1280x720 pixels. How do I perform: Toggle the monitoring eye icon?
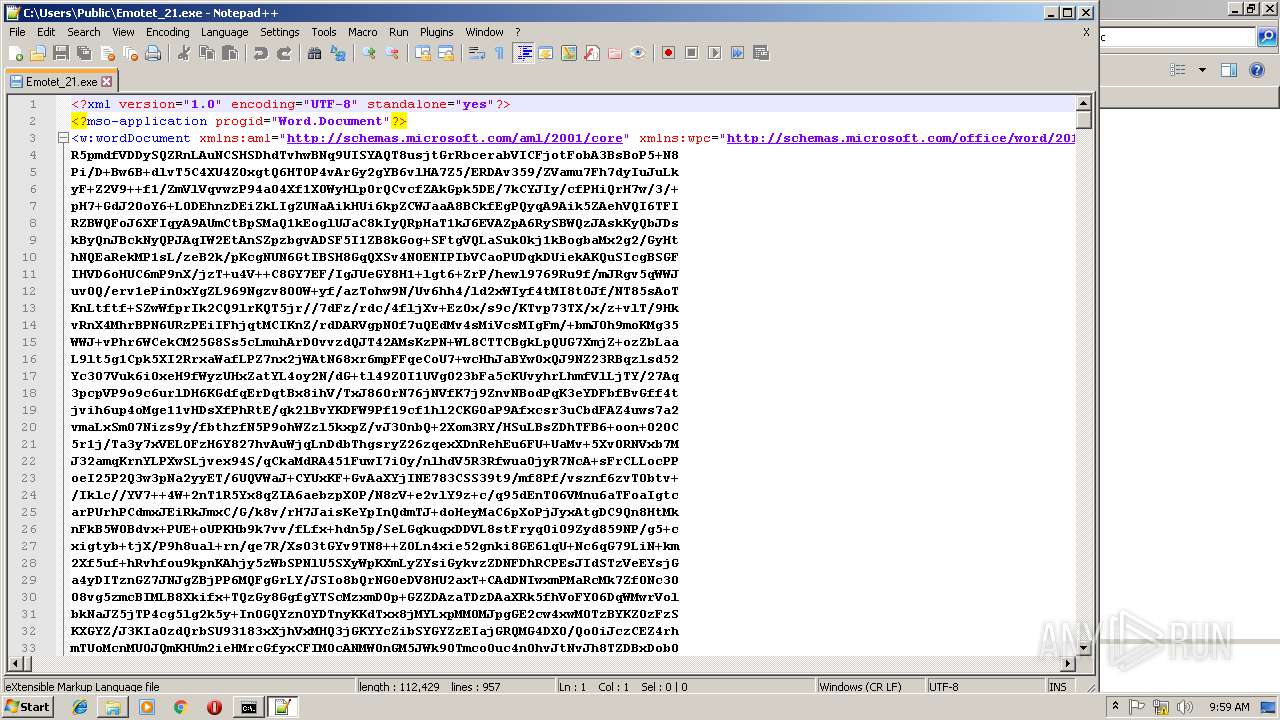click(x=638, y=53)
